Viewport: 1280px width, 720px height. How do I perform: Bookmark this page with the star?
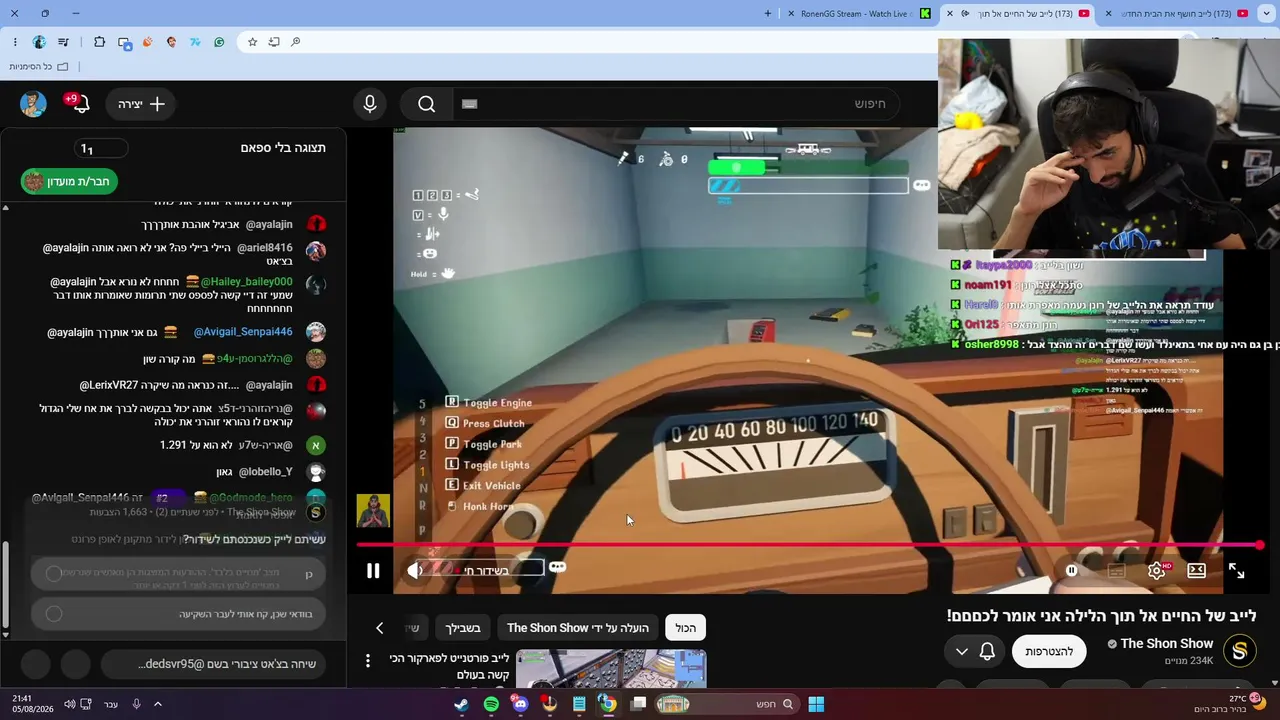pos(252,42)
